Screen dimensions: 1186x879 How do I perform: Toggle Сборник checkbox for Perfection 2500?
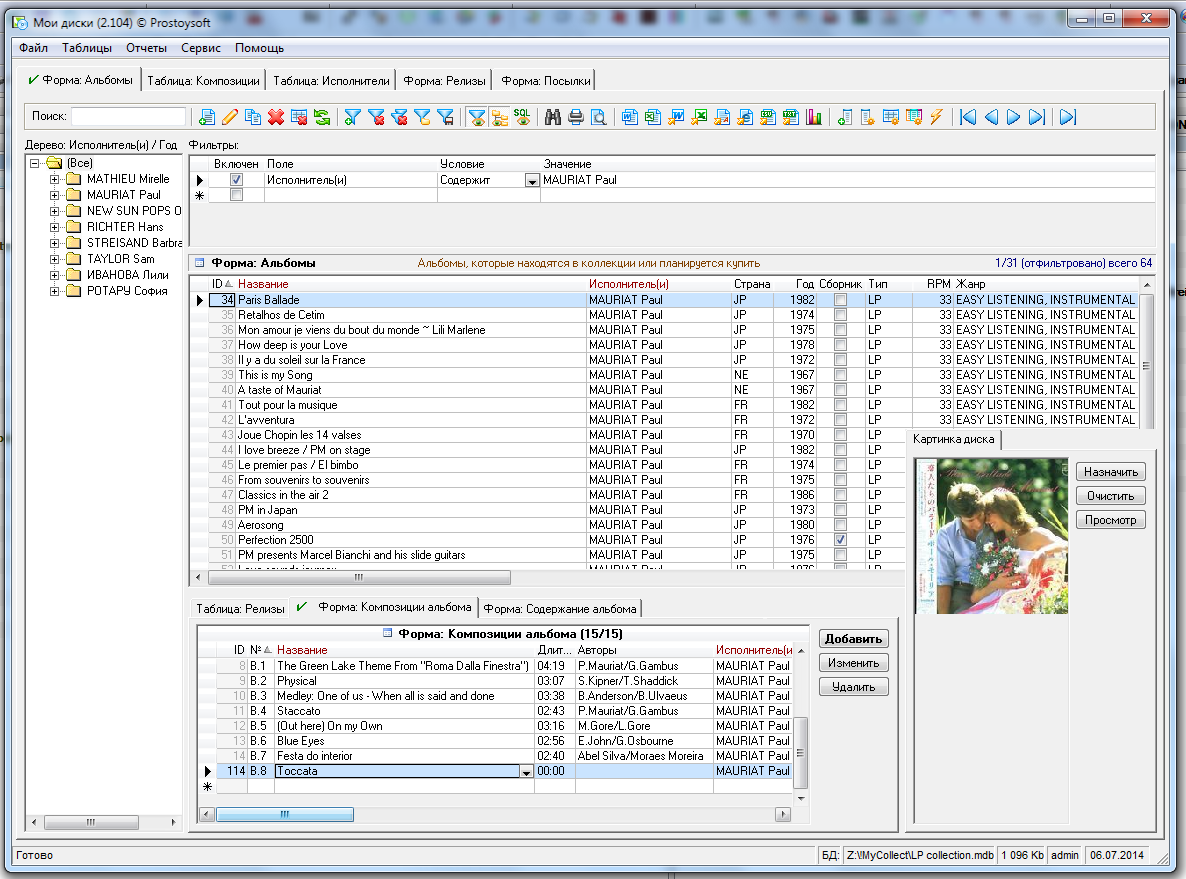[840, 540]
